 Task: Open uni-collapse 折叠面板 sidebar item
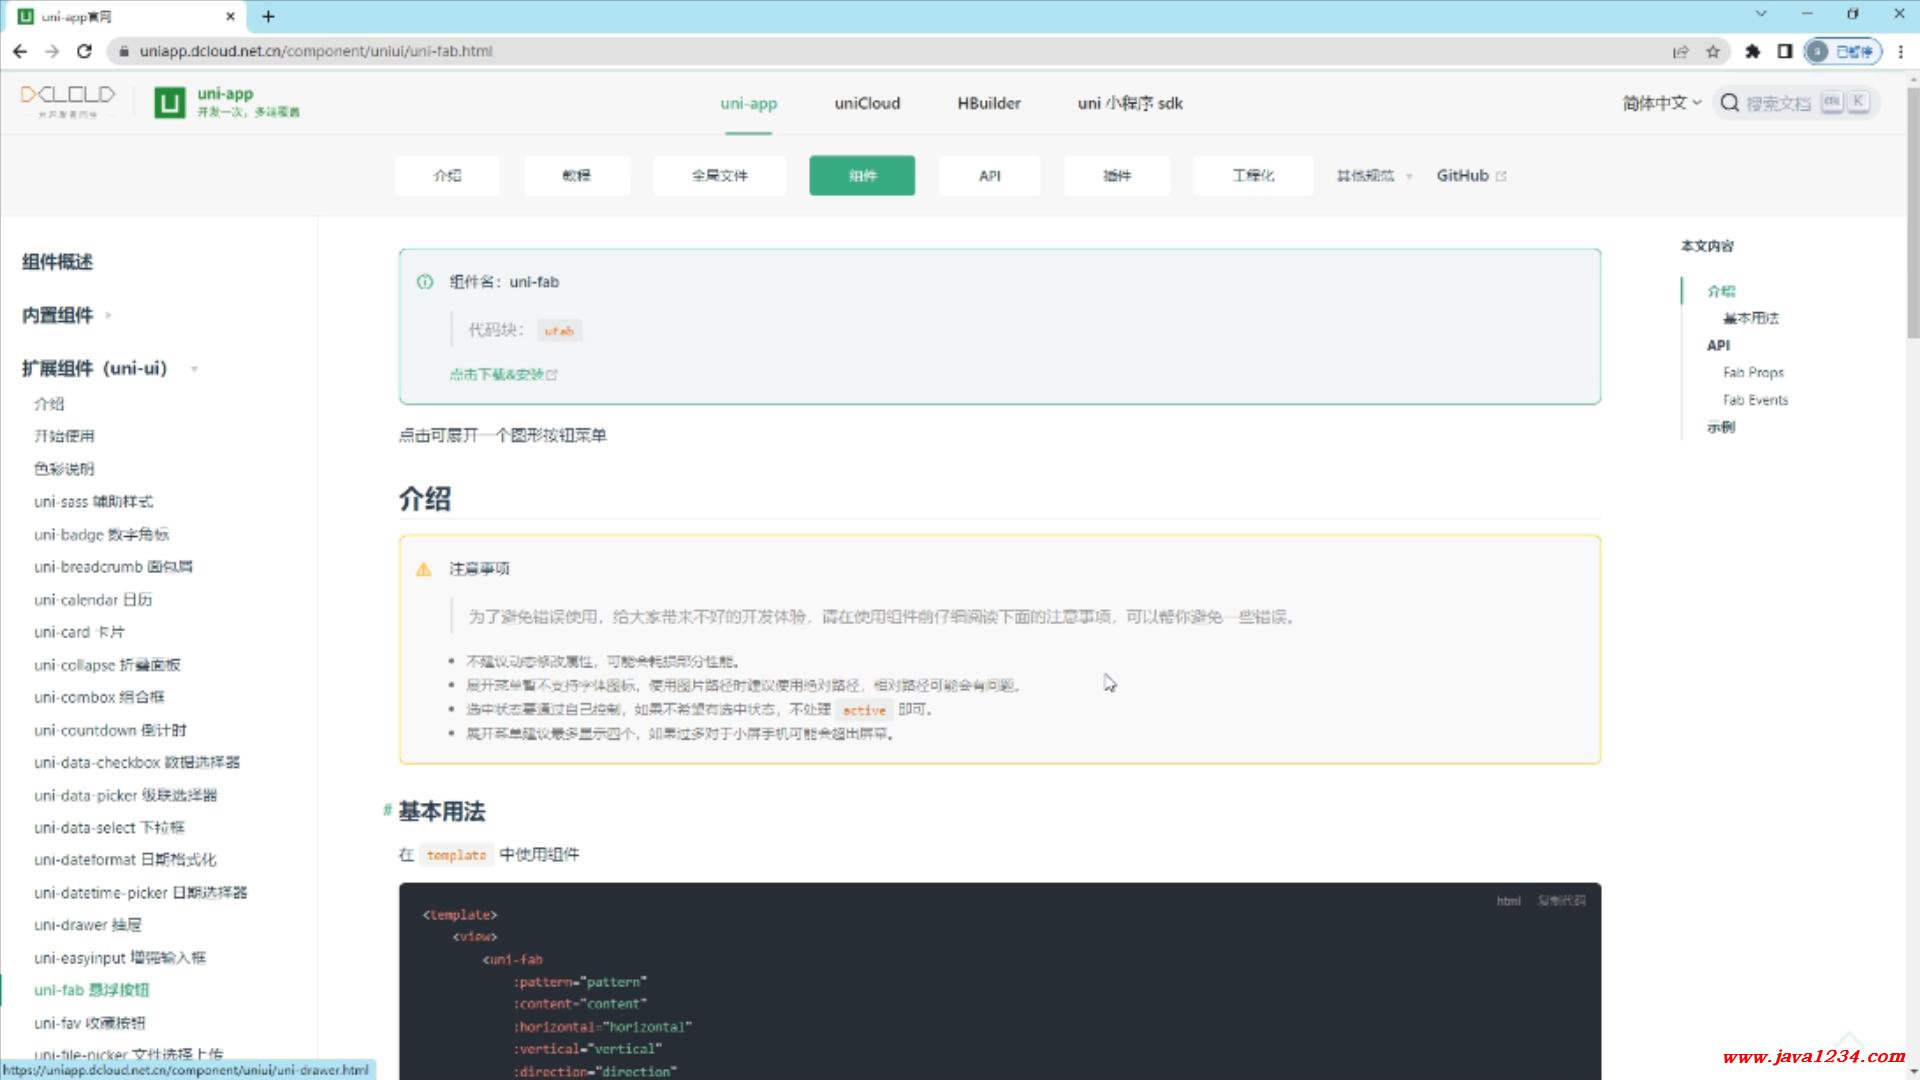coord(107,665)
